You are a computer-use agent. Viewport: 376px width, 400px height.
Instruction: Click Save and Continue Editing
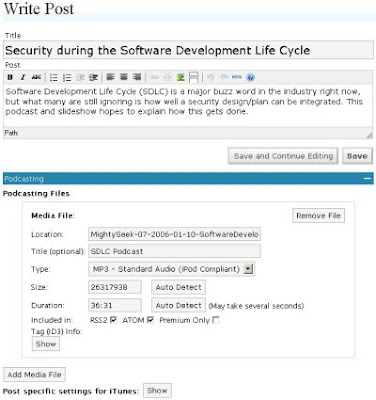(283, 156)
